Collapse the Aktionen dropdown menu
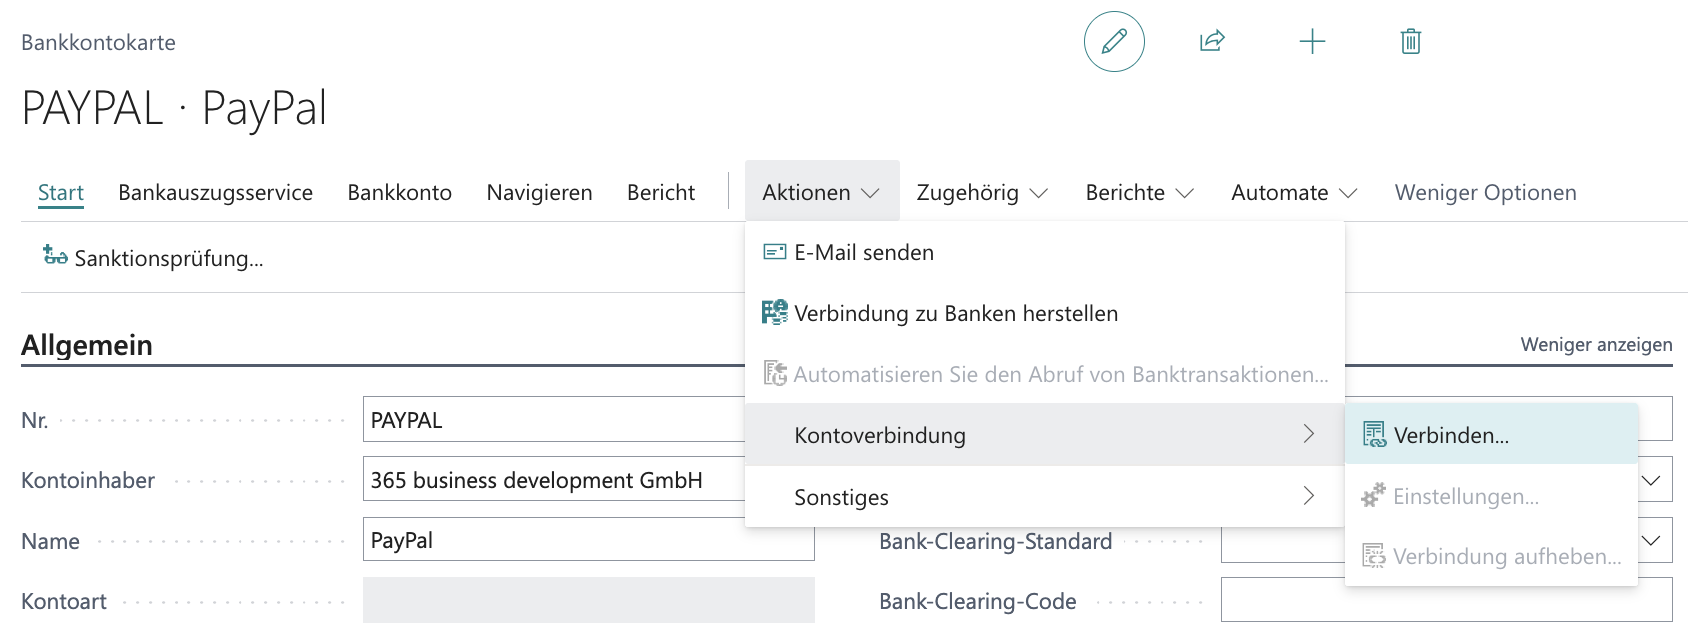 click(x=821, y=192)
